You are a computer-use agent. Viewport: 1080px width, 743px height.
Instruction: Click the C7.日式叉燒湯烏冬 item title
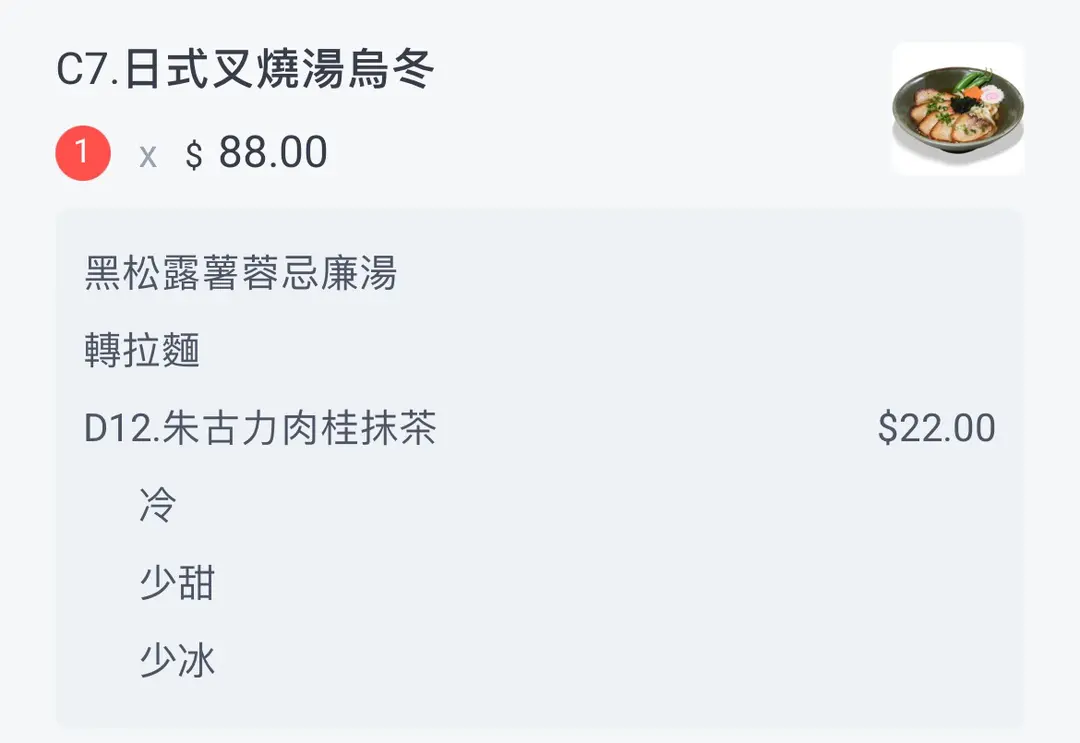click(245, 71)
